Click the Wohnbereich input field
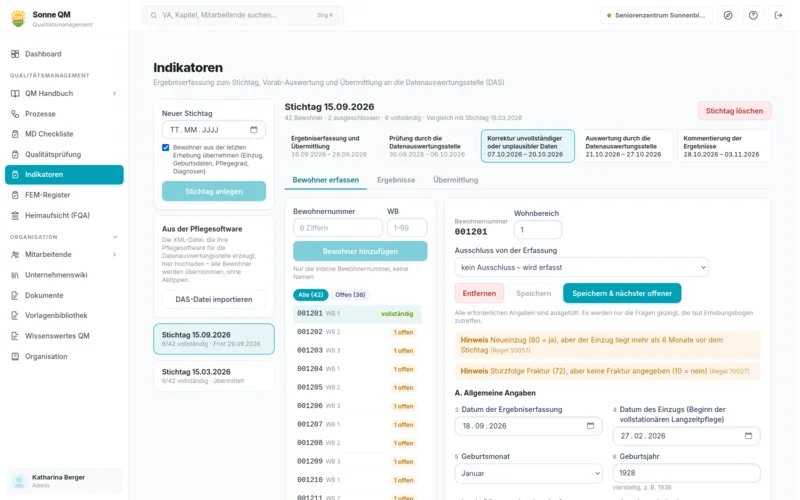Screen dimensions: 800x500 538,230
